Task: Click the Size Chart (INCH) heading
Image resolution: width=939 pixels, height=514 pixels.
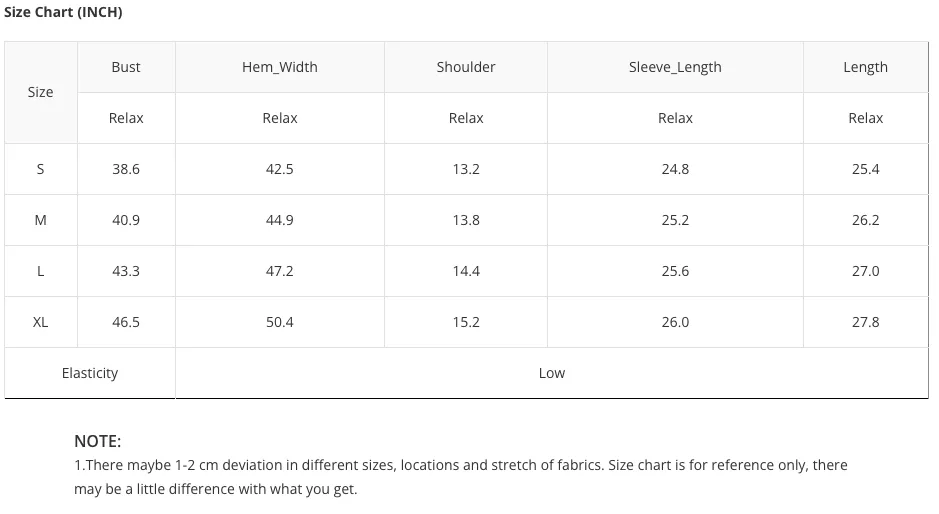Action: (x=63, y=12)
